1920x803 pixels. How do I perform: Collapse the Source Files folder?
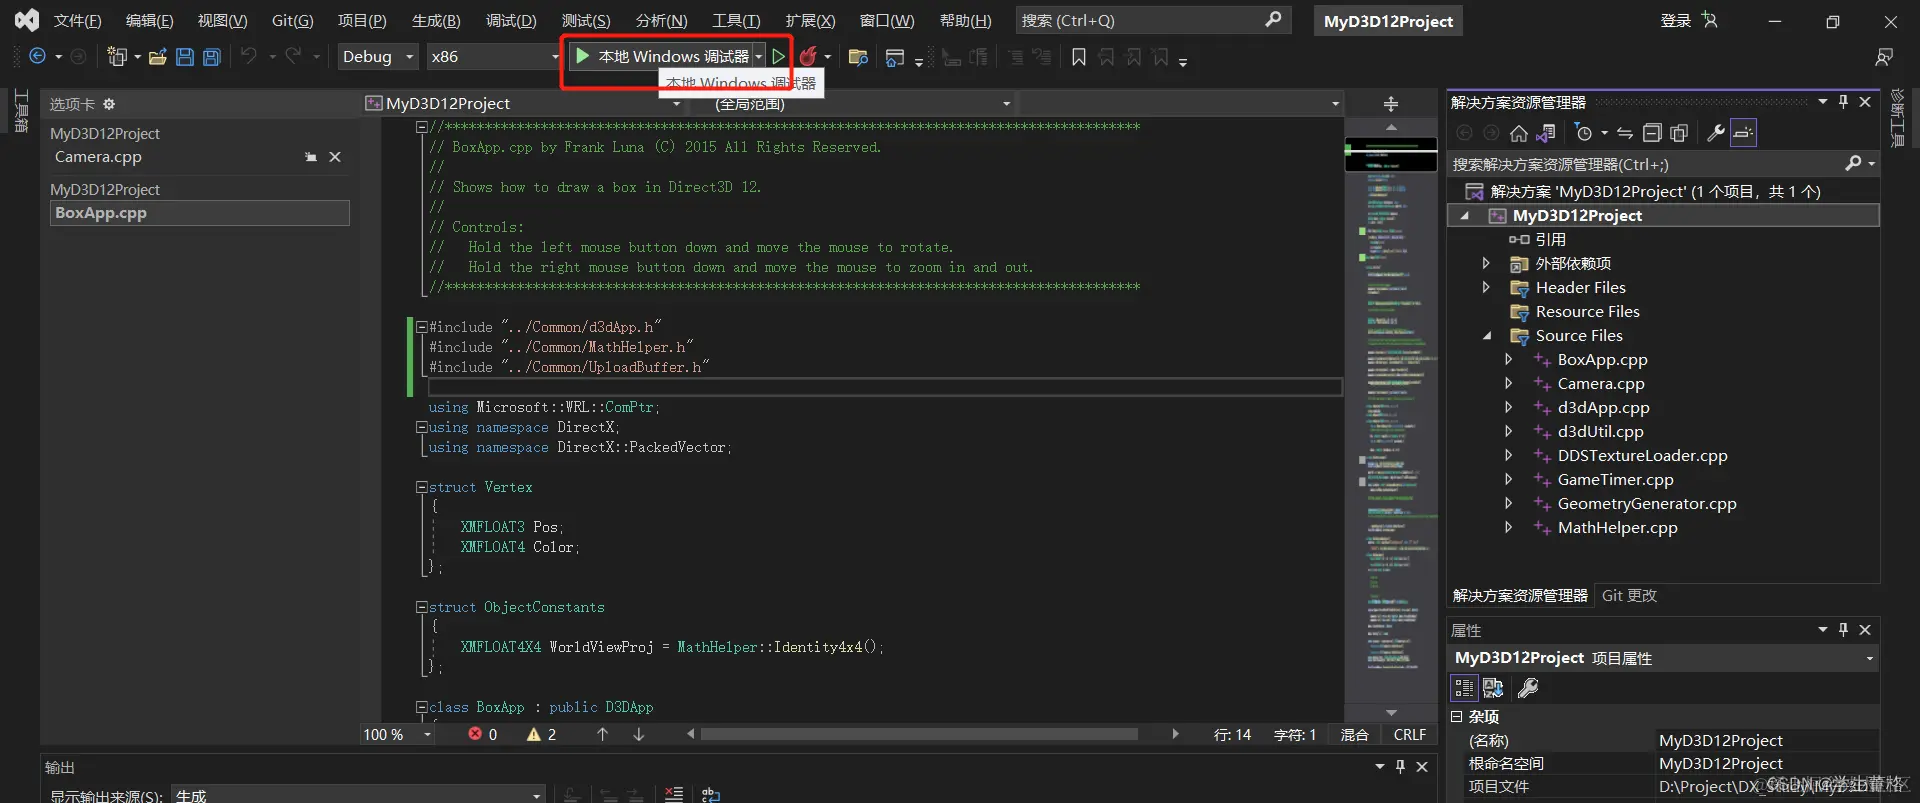pos(1486,336)
